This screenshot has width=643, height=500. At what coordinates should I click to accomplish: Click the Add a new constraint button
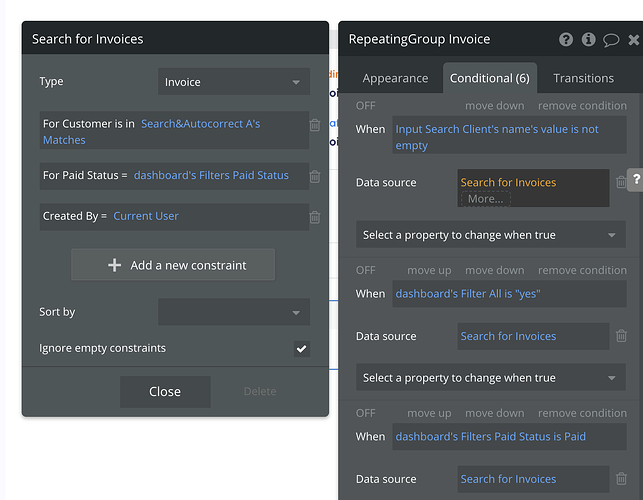173,265
